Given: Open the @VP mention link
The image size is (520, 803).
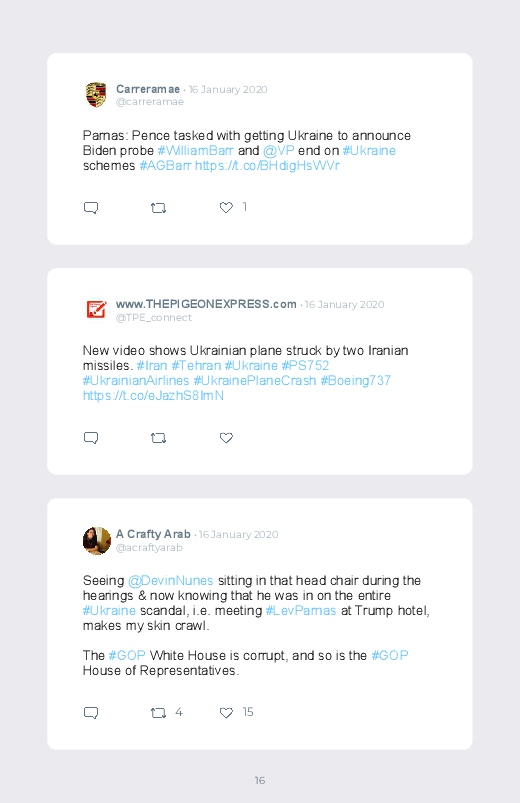Looking at the screenshot, I should tap(279, 151).
